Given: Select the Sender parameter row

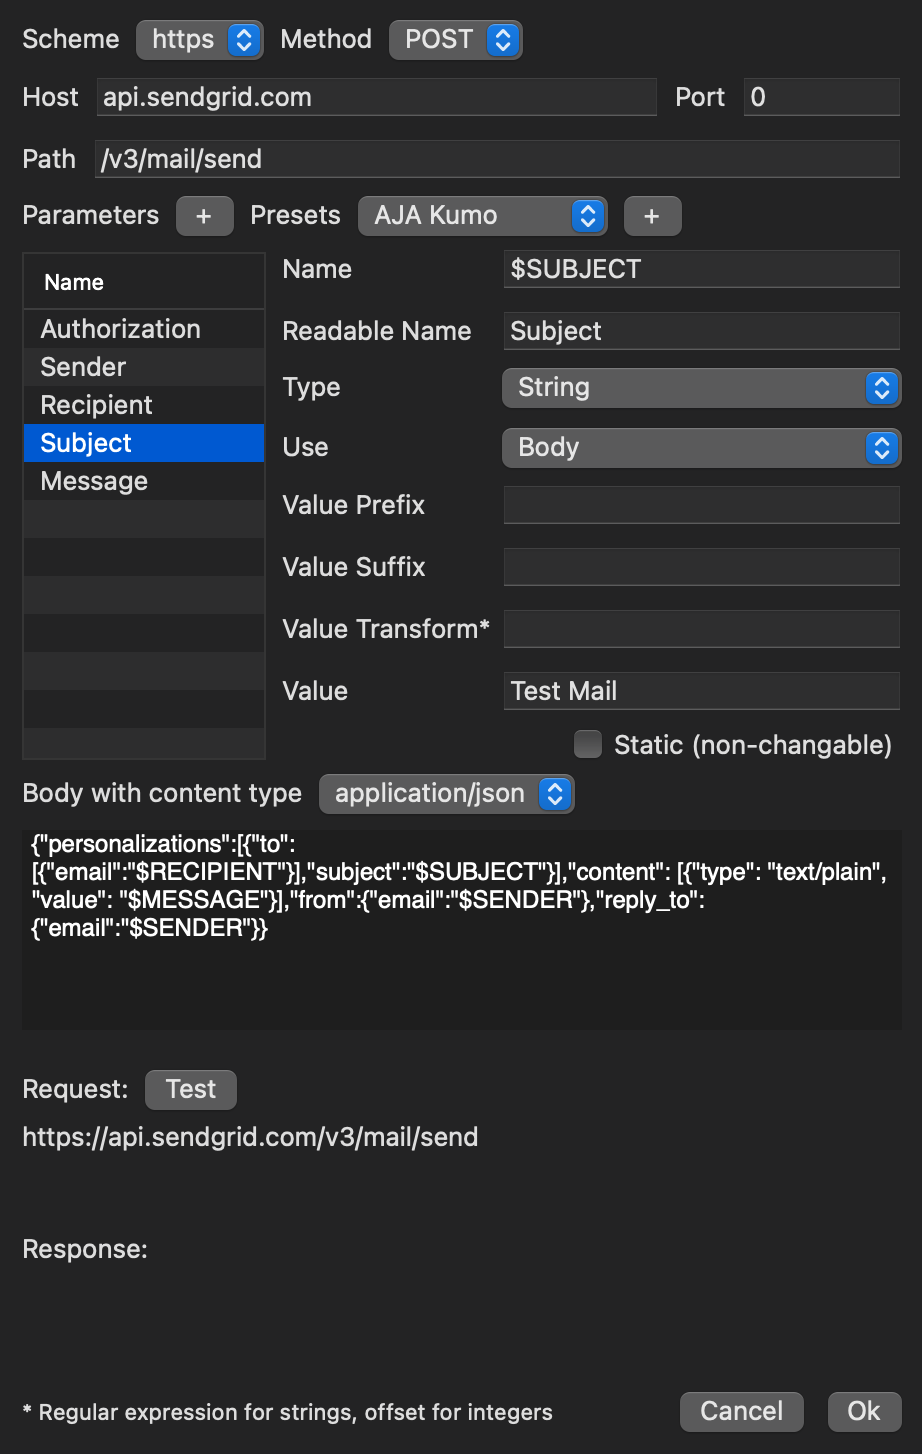Looking at the screenshot, I should pyautogui.click(x=144, y=367).
